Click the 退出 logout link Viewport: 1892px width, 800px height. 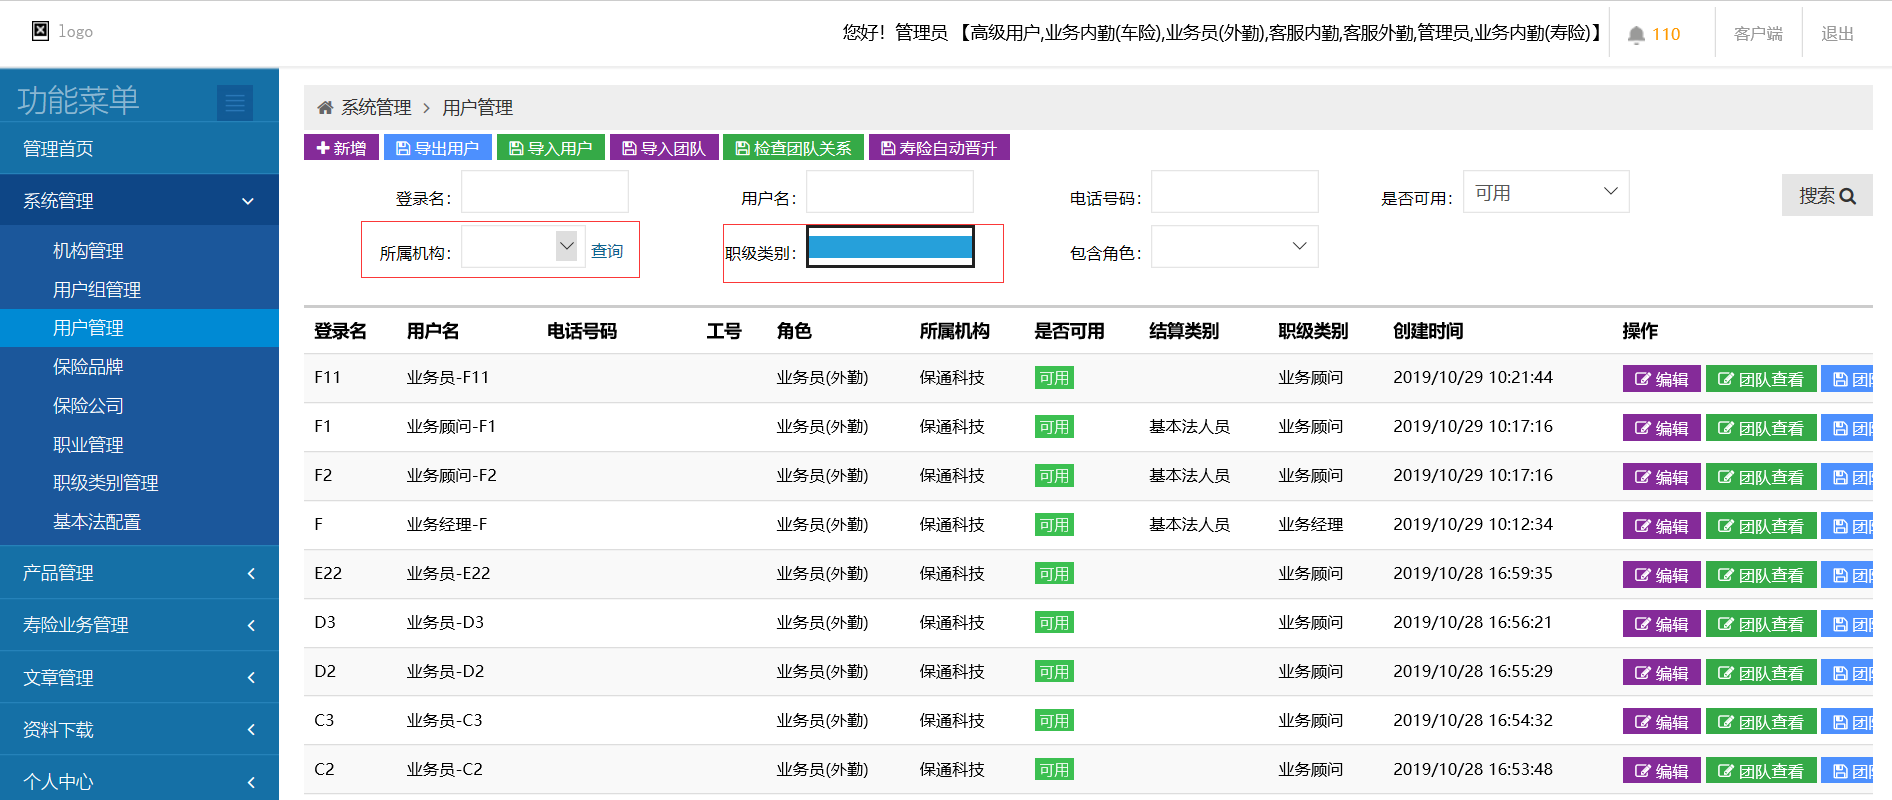(x=1837, y=34)
